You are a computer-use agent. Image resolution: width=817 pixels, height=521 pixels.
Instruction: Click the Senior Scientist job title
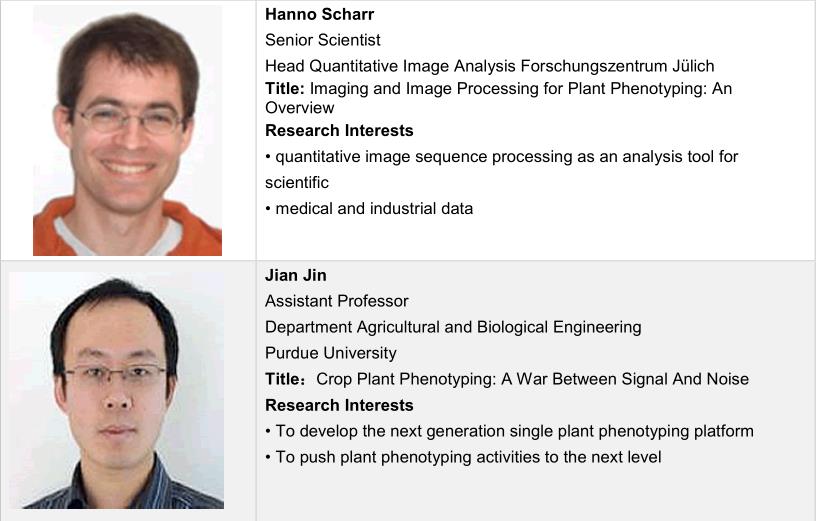[x=323, y=40]
